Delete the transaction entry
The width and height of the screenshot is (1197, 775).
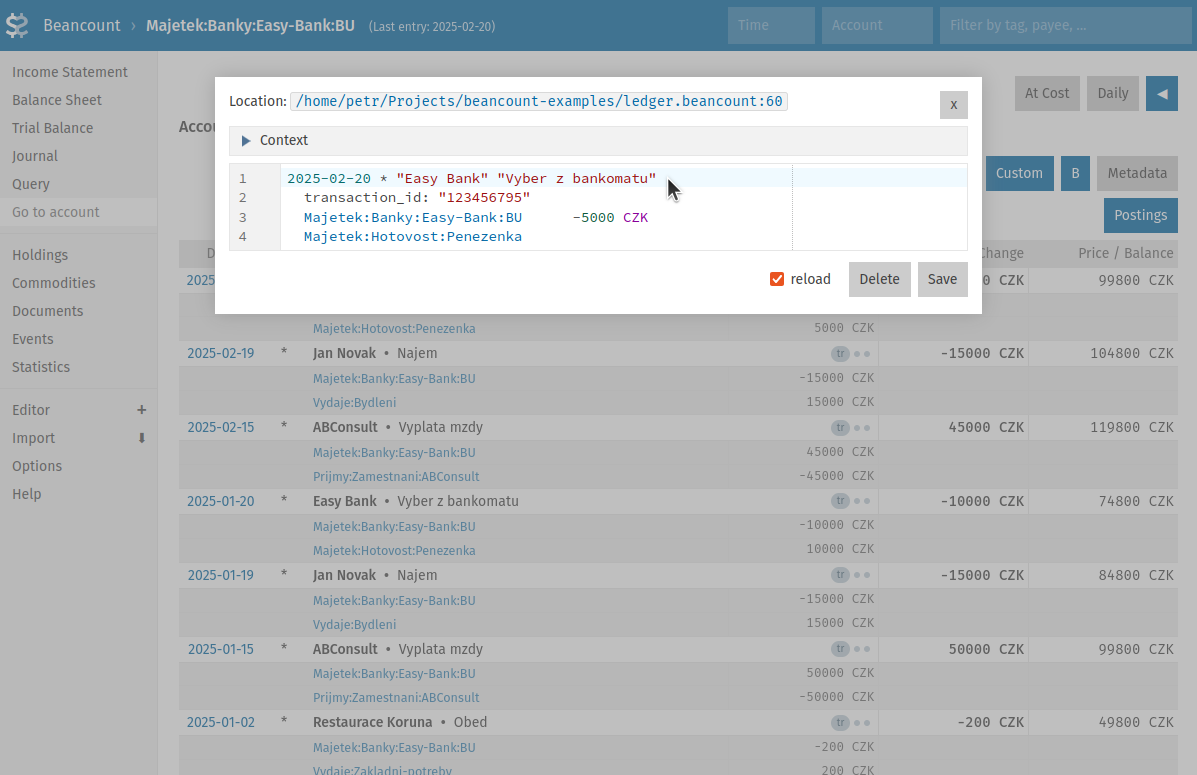click(x=879, y=280)
